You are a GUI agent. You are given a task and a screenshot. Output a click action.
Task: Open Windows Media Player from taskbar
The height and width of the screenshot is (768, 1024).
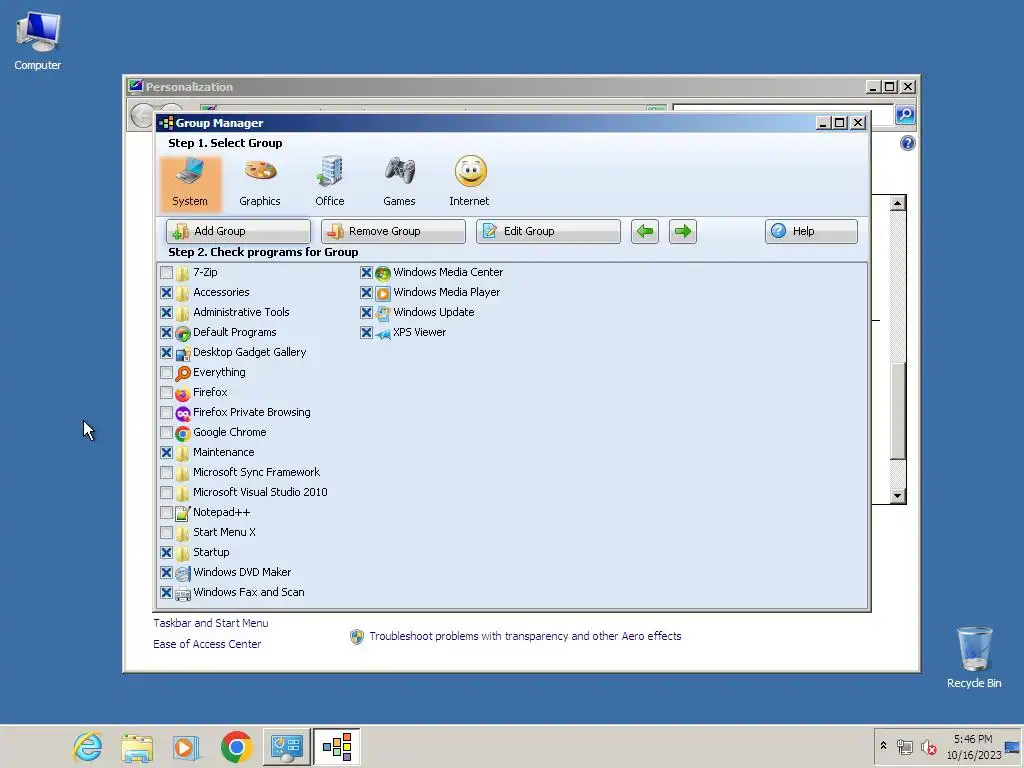click(x=186, y=746)
